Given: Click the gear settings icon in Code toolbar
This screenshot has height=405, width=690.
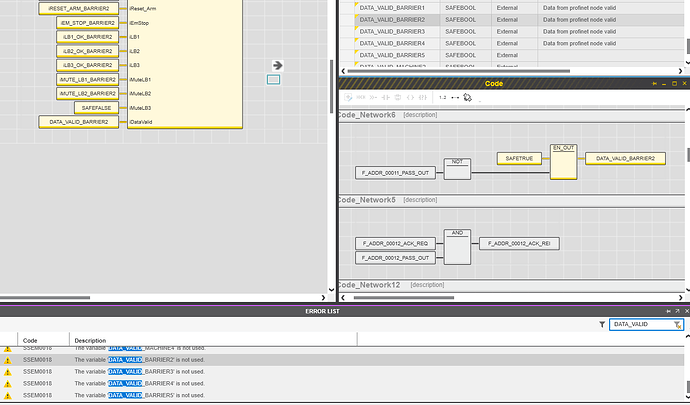Looking at the screenshot, I should click(x=467, y=97).
